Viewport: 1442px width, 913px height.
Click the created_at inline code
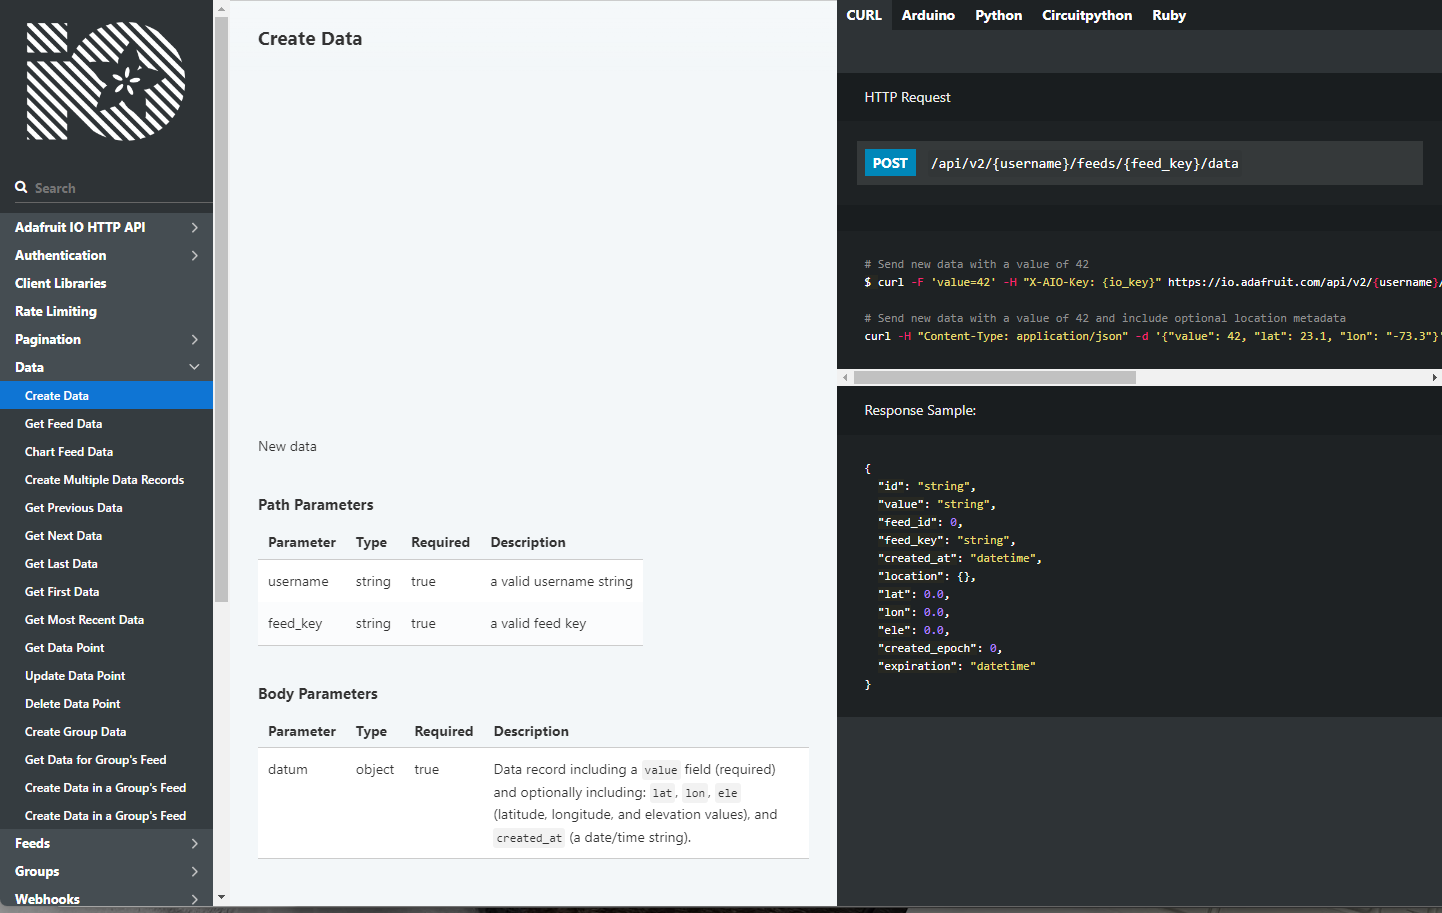(x=529, y=838)
